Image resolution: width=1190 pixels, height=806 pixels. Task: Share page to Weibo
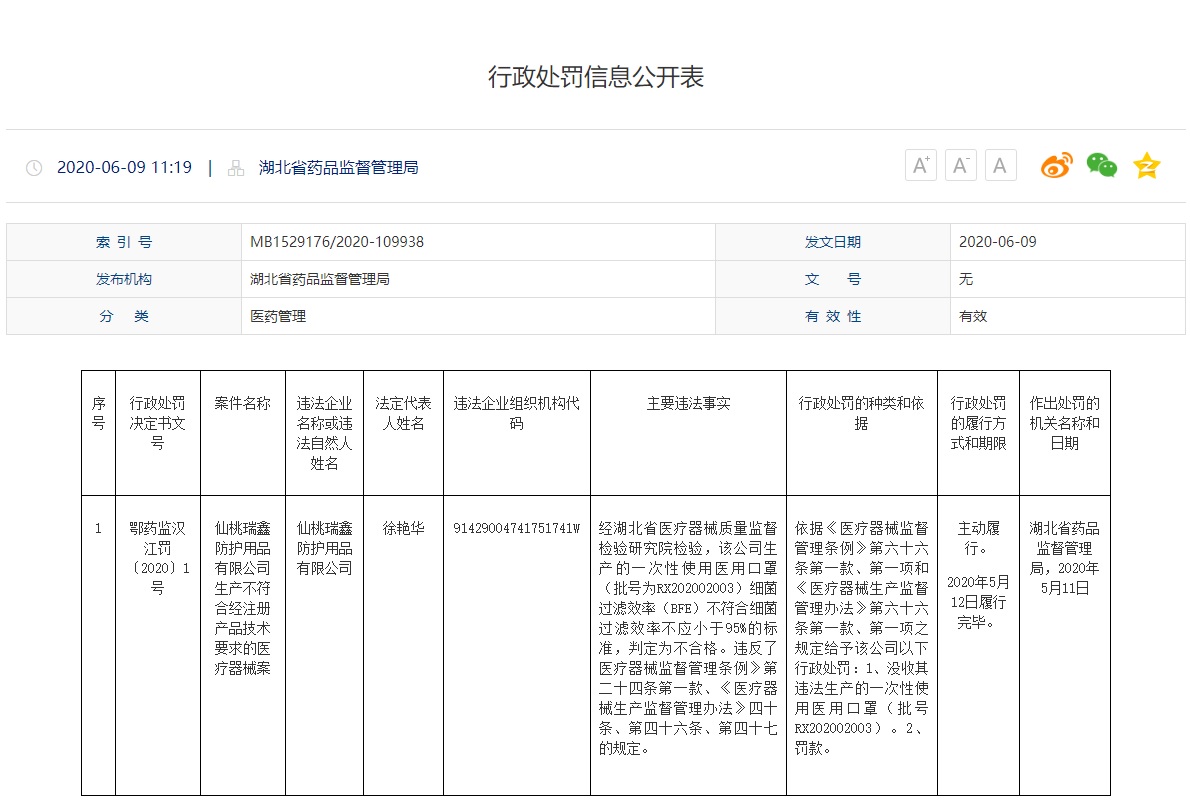pos(1056,165)
